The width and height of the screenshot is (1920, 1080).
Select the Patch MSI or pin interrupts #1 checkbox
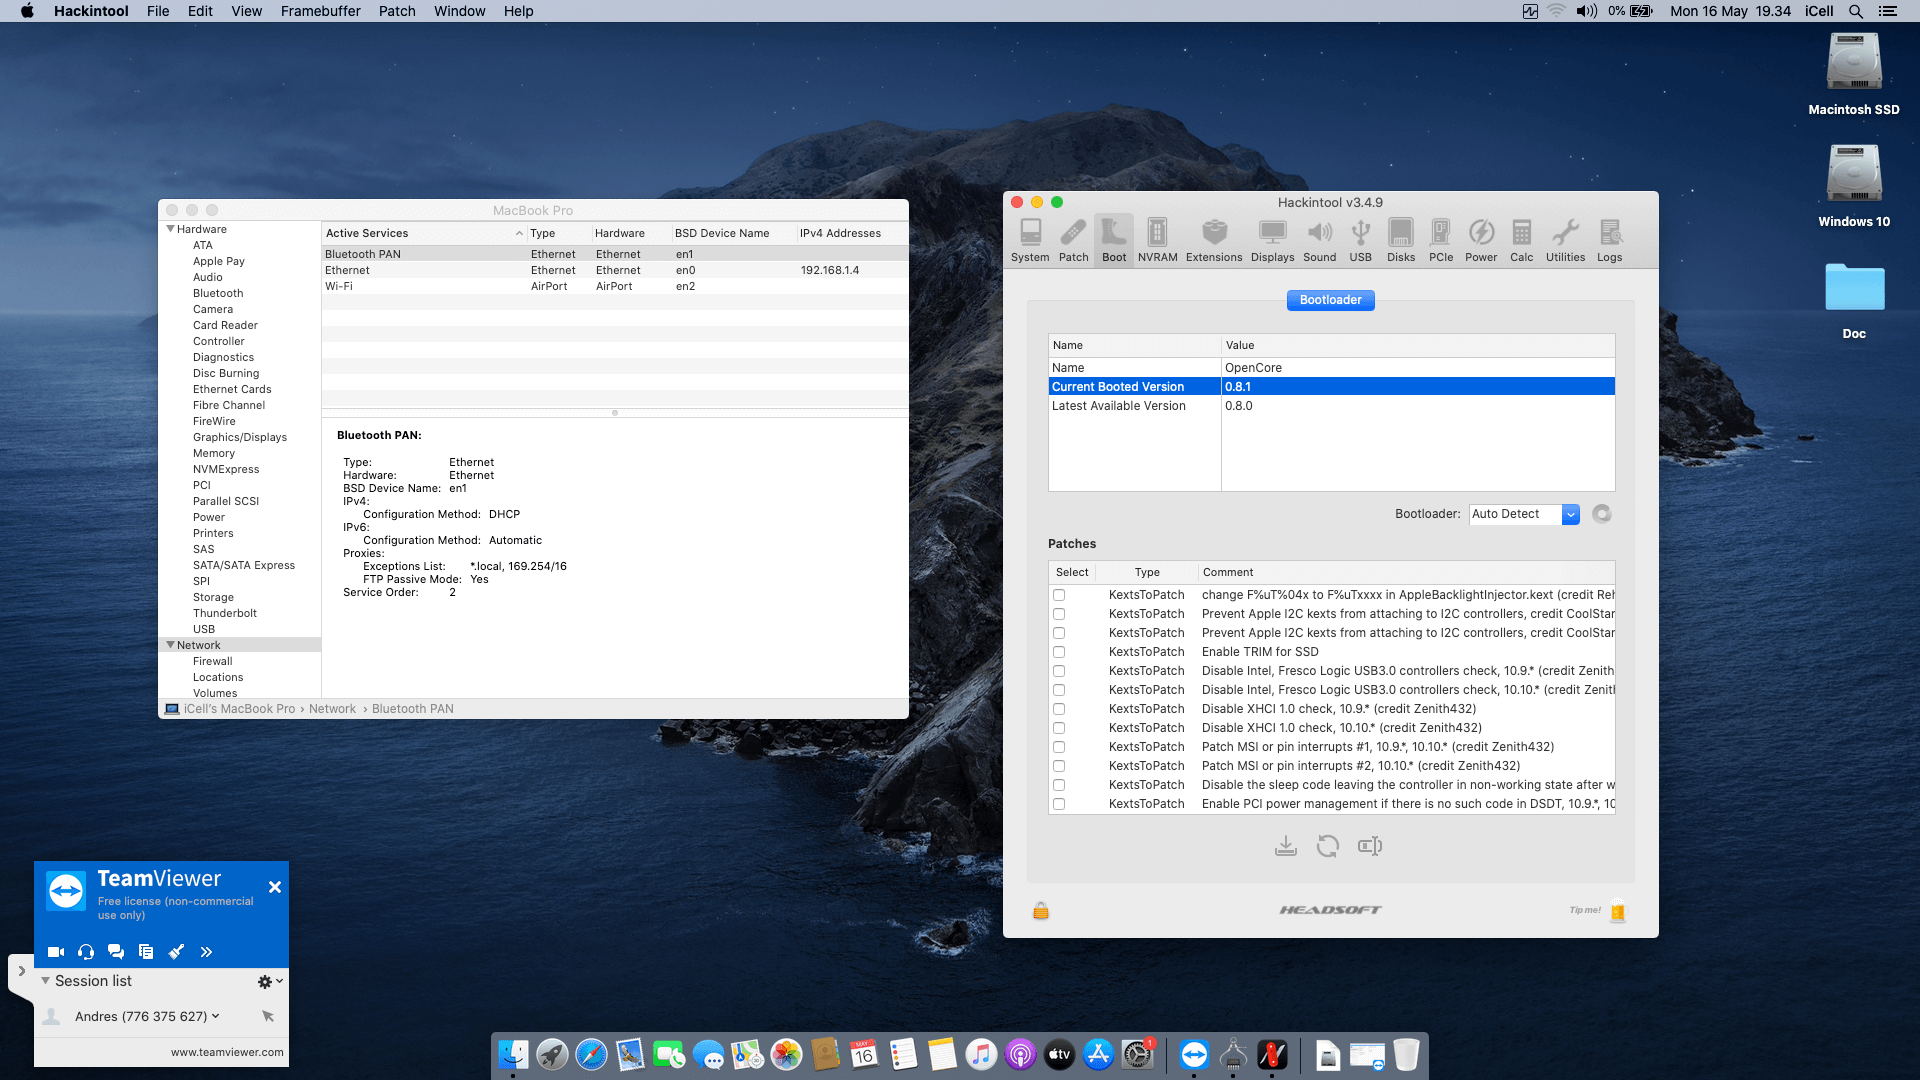point(1059,746)
